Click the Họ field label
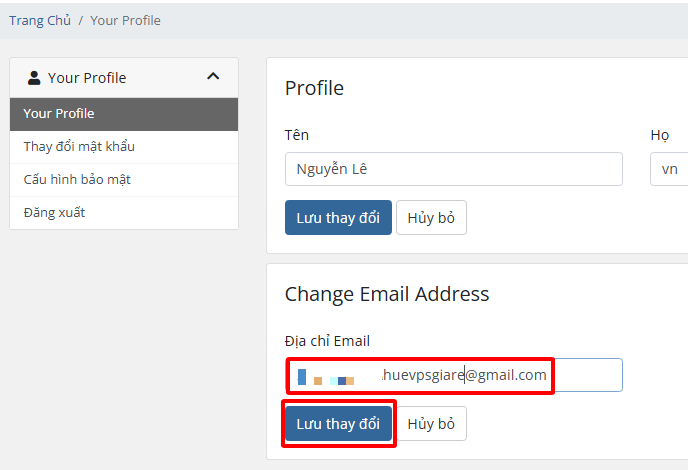688x470 pixels. point(659,135)
